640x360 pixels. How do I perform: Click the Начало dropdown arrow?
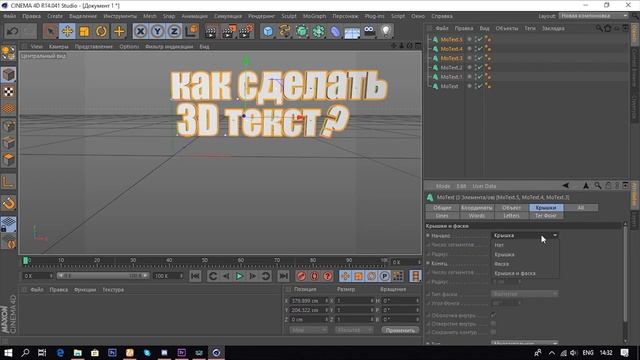555,236
